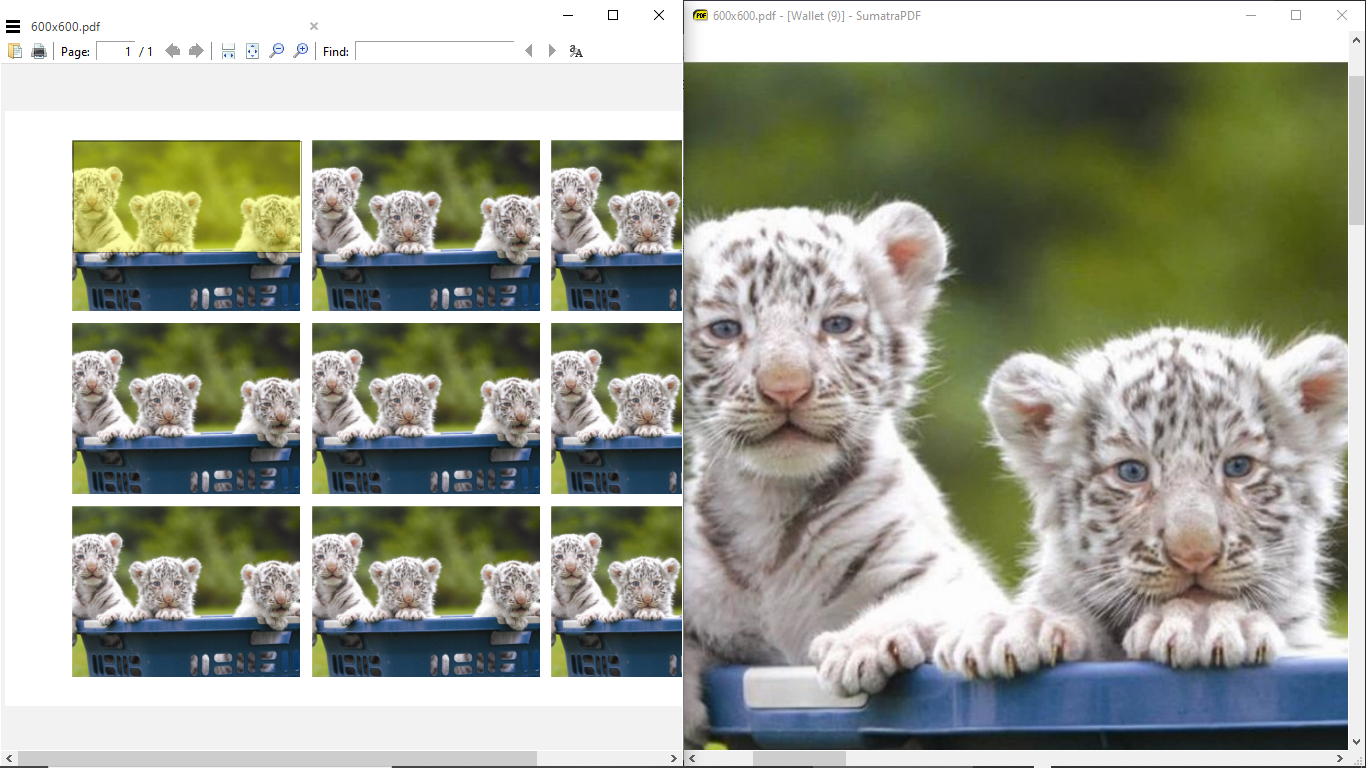Zoom out with the magnifier minus icon
Image resolution: width=1366 pixels, height=768 pixels.
tap(276, 50)
